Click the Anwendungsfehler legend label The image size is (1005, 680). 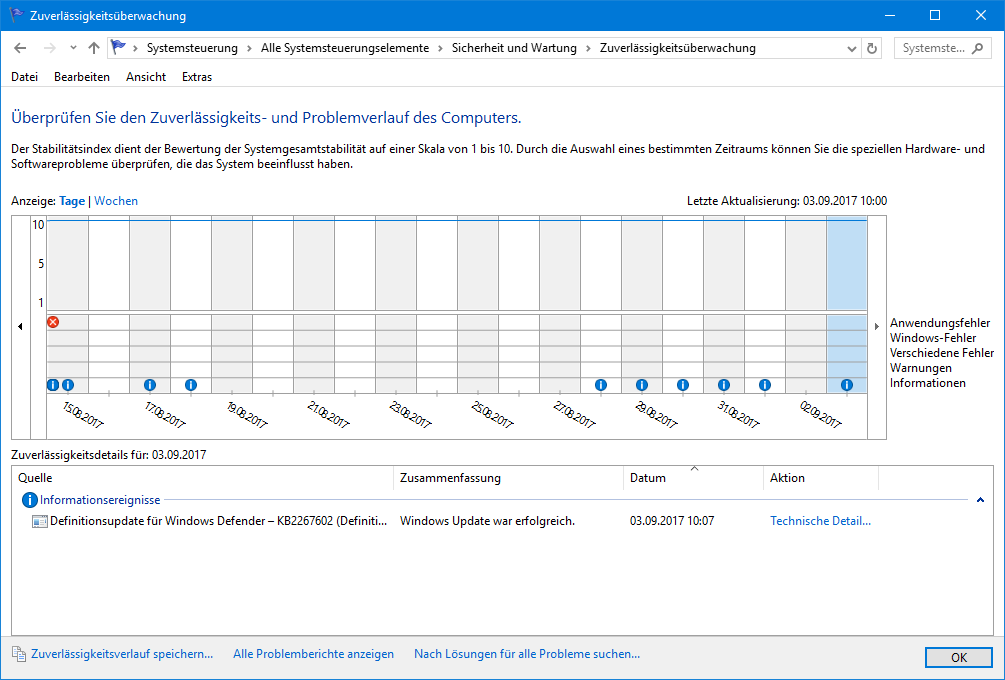pos(940,323)
